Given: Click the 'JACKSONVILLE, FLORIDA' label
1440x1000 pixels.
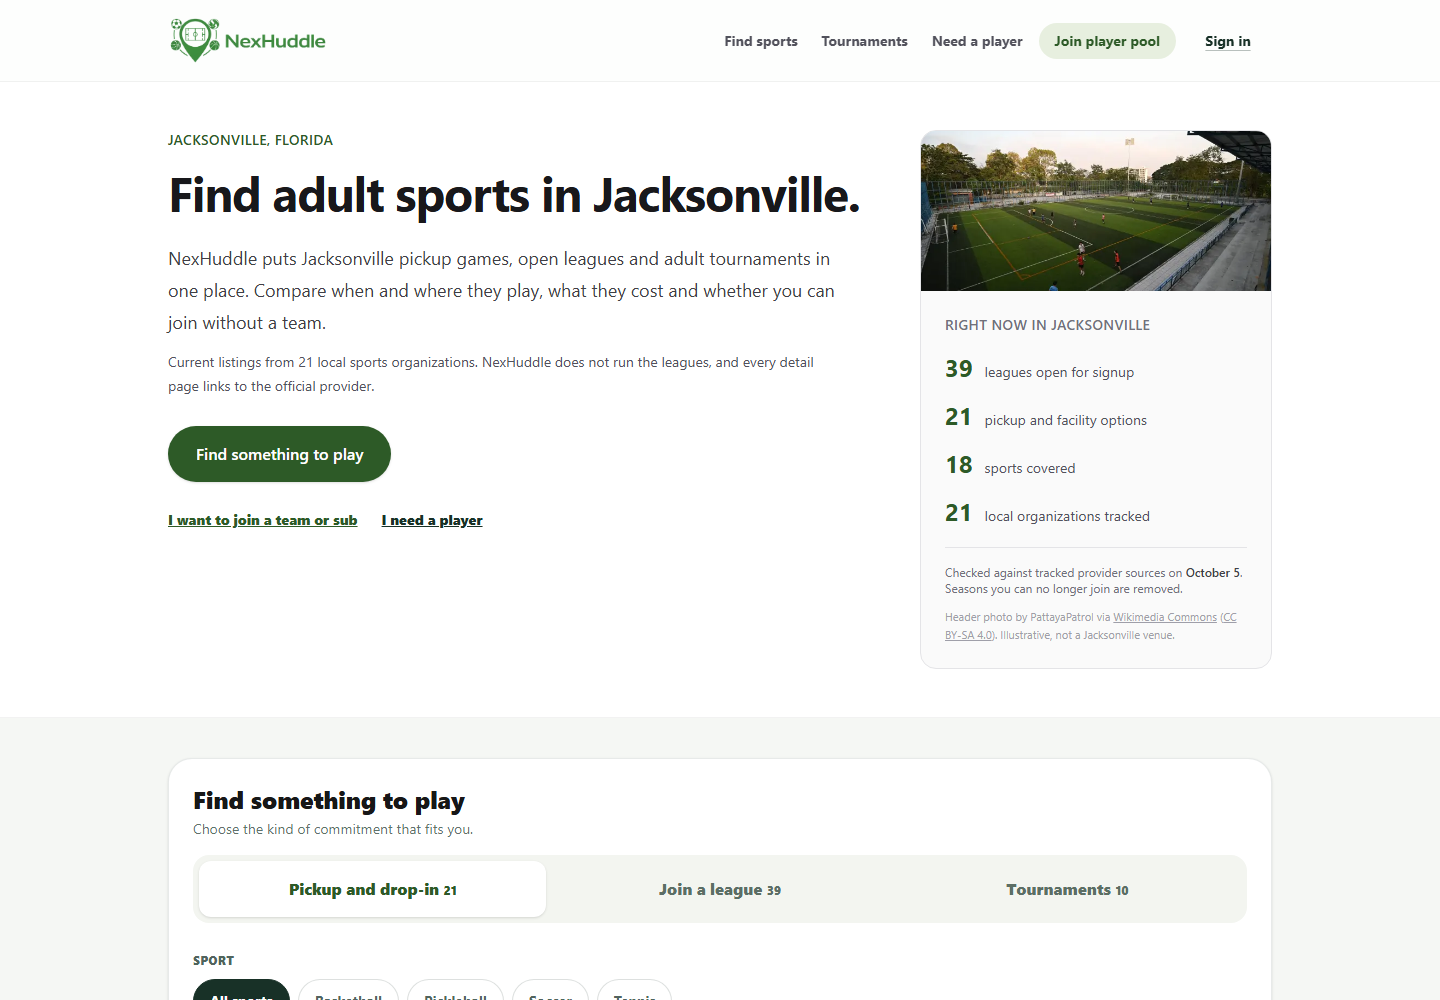Looking at the screenshot, I should click(x=250, y=140).
